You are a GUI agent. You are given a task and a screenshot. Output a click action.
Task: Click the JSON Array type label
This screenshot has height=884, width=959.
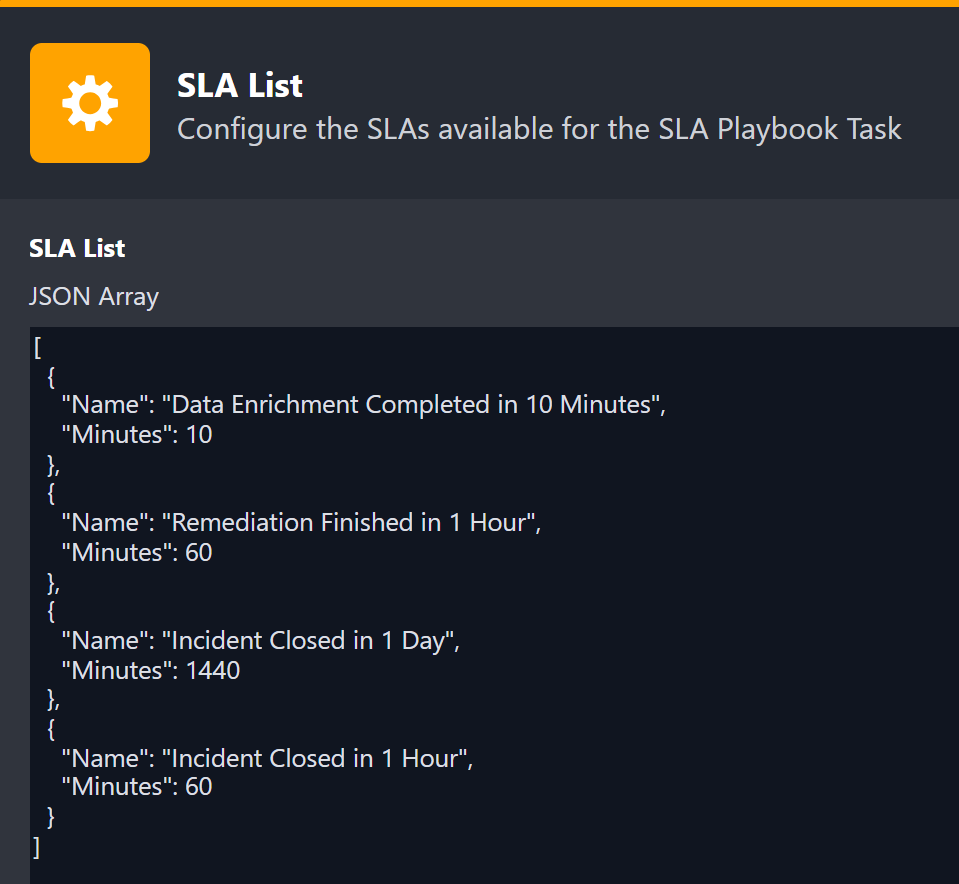[94, 297]
